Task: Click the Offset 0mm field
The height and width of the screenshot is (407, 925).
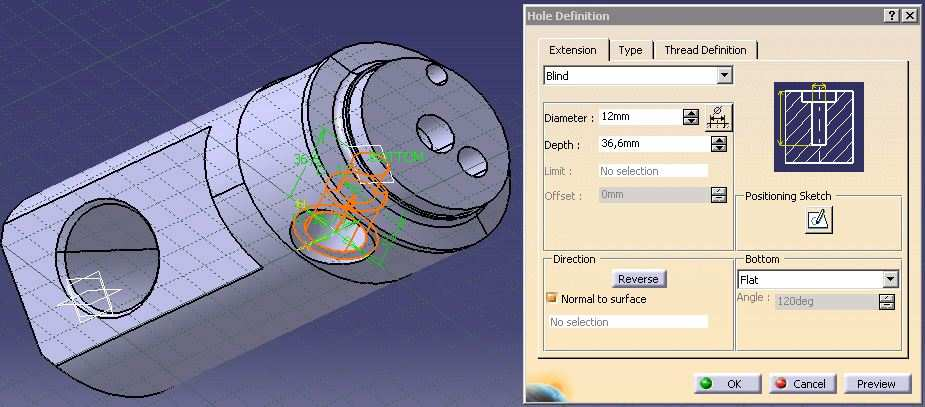Action: click(654, 195)
